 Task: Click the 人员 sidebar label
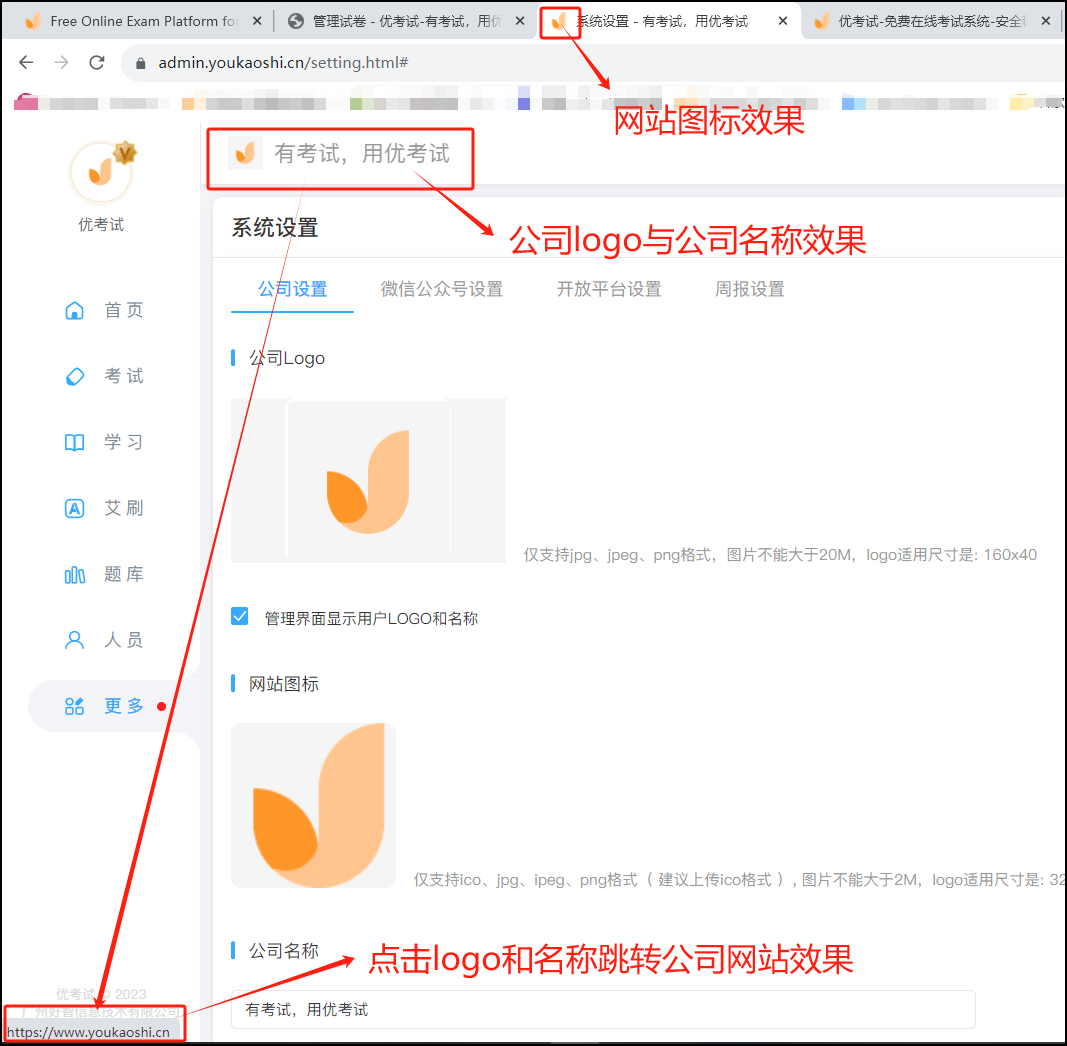tap(123, 640)
